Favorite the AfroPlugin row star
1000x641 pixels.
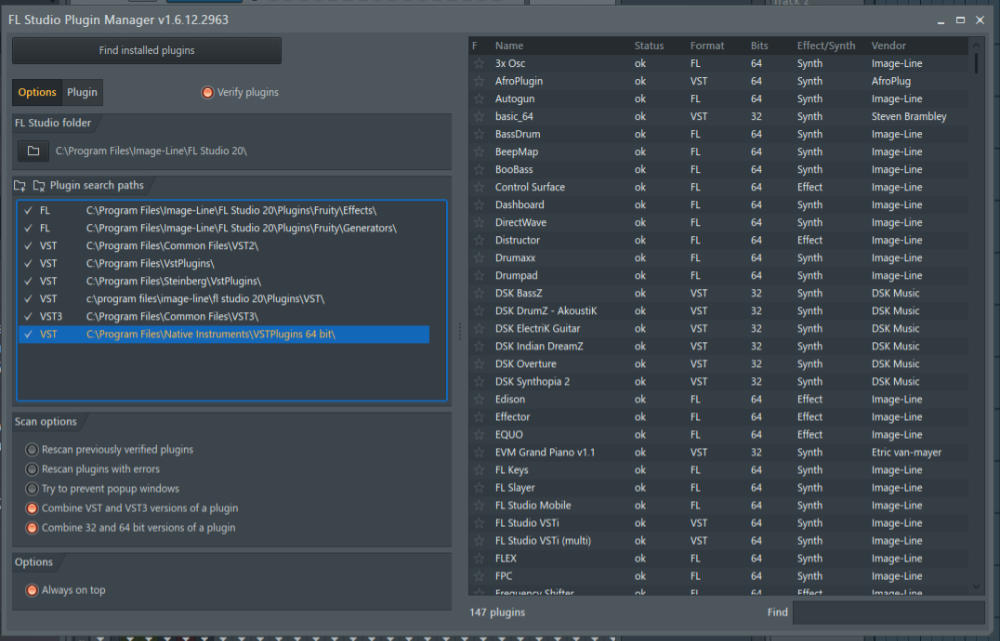[478, 81]
